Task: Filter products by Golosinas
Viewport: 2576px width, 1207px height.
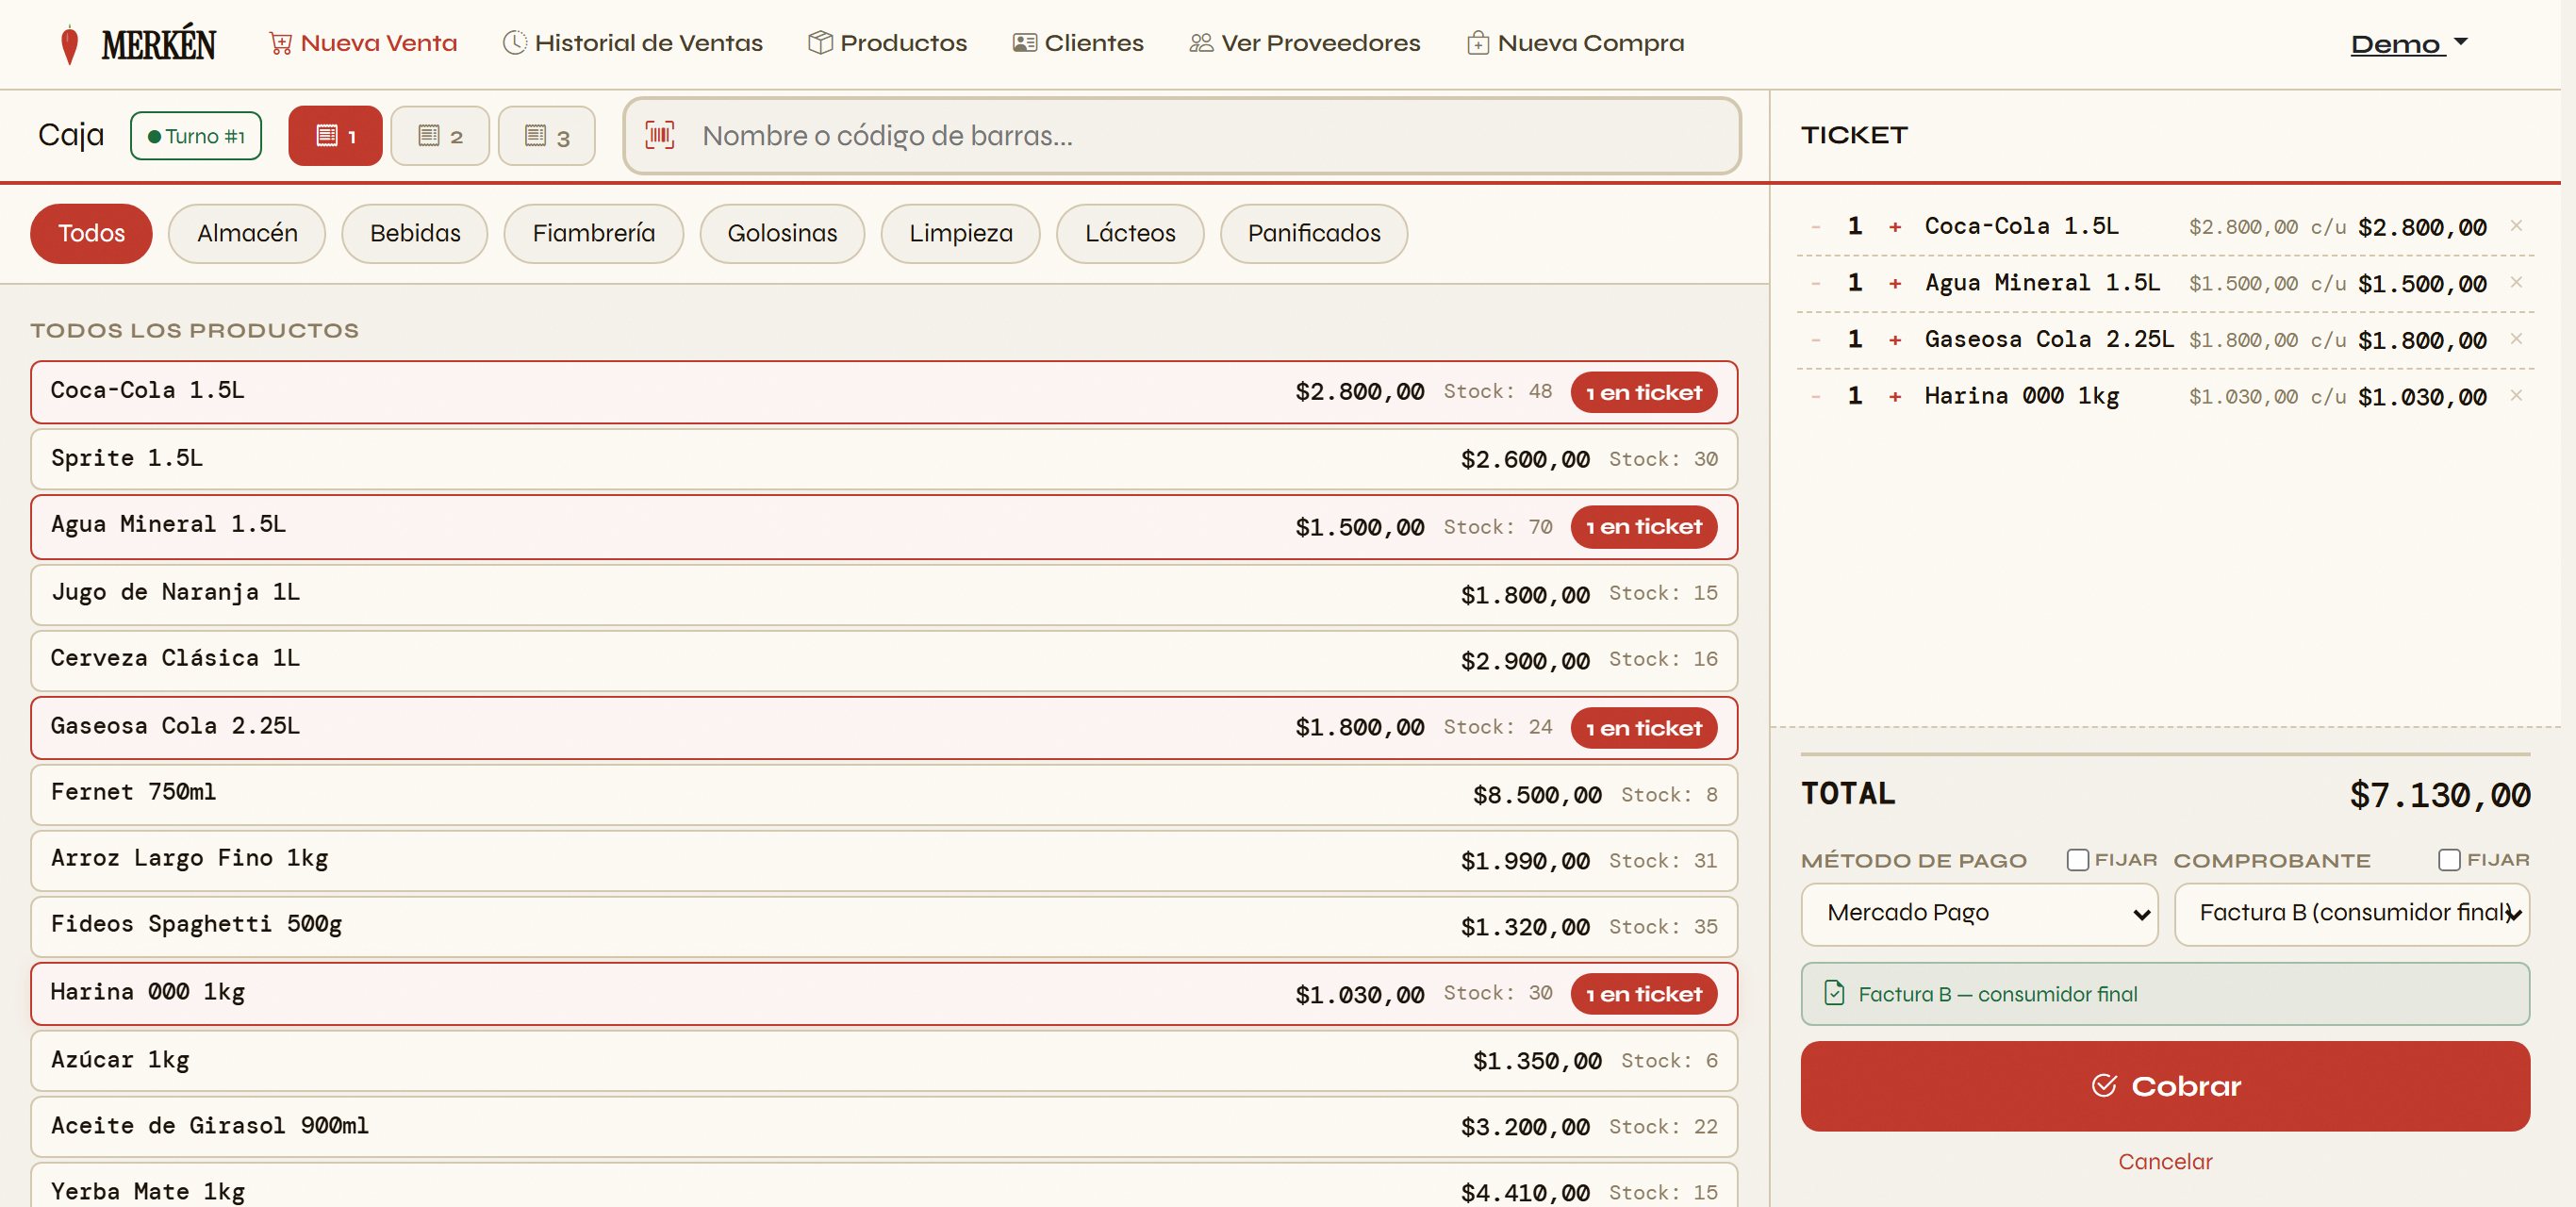Action: coord(782,234)
